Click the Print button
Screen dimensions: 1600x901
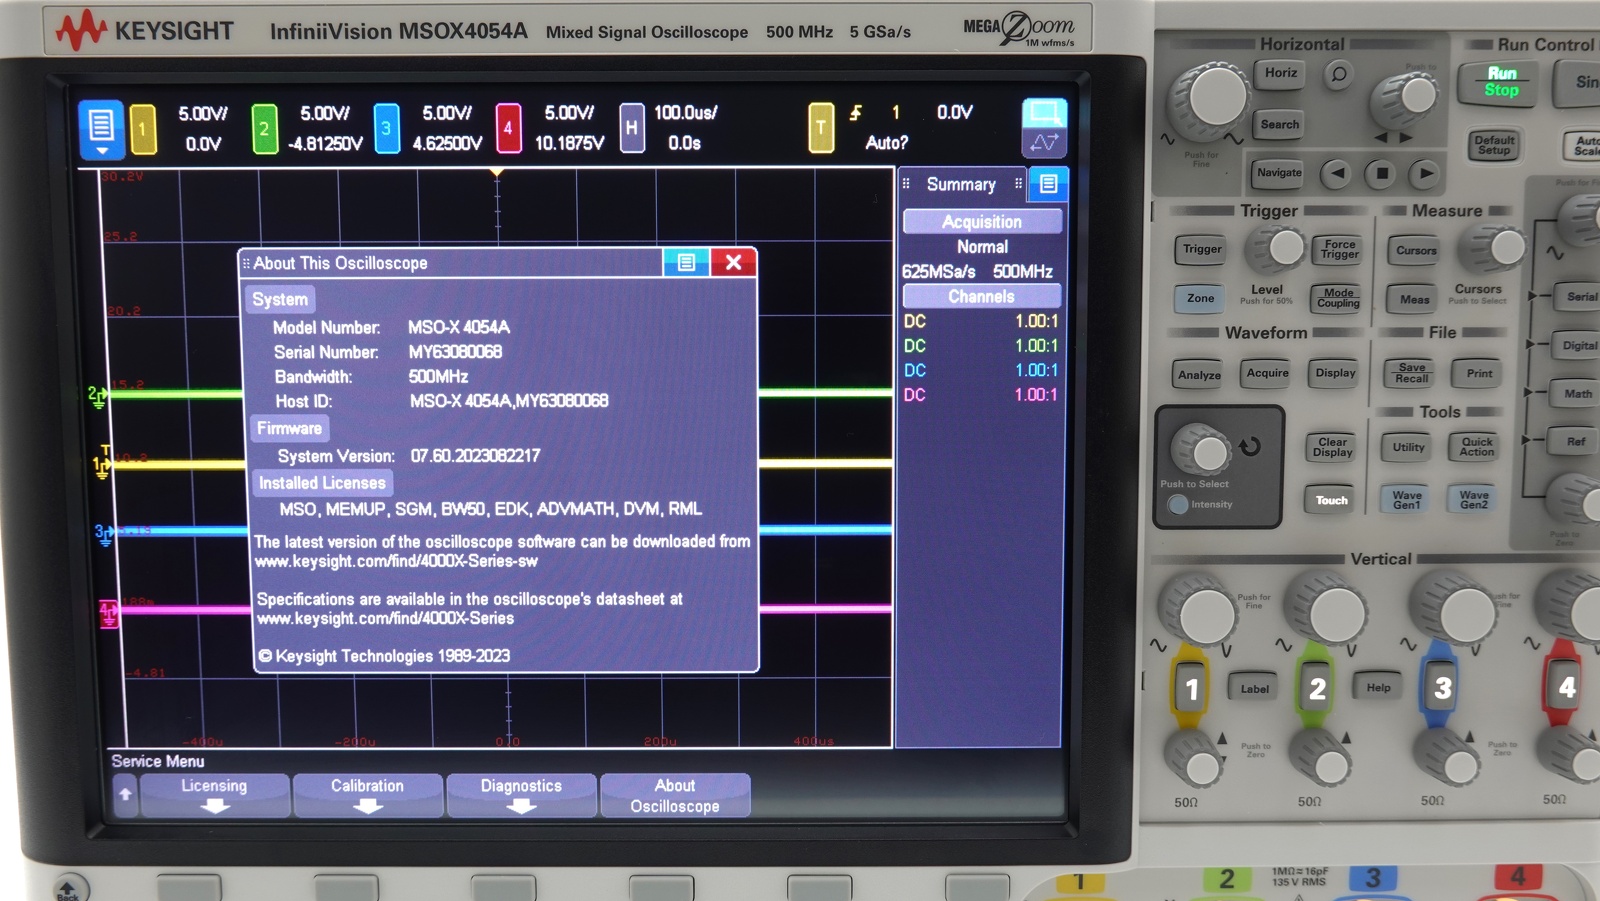[1479, 373]
